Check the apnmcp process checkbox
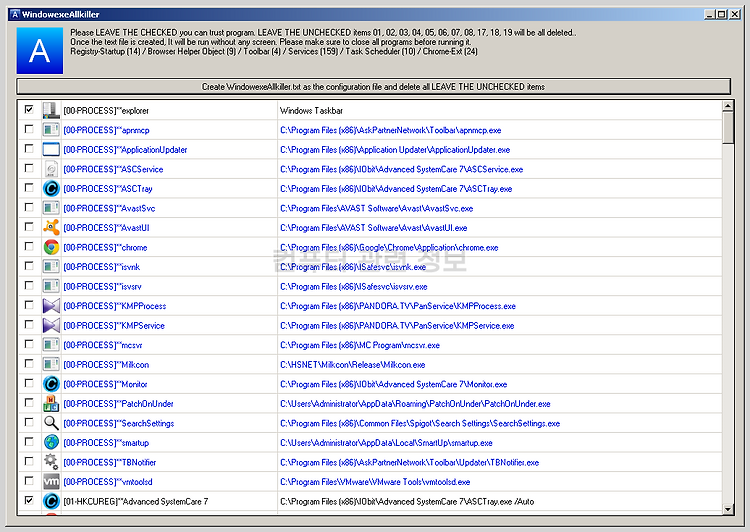The image size is (750, 532). click(29, 129)
